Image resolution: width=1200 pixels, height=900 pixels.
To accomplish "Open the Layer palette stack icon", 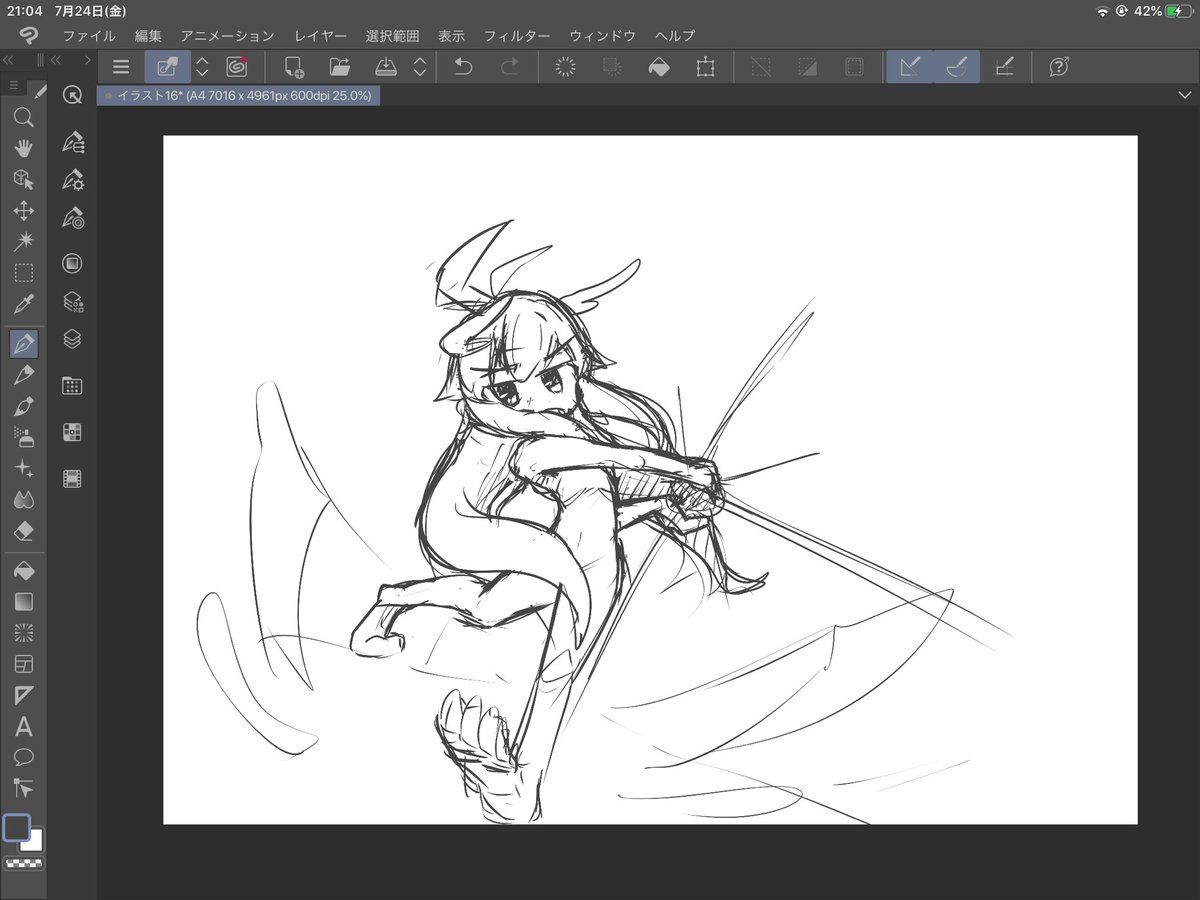I will pyautogui.click(x=72, y=340).
